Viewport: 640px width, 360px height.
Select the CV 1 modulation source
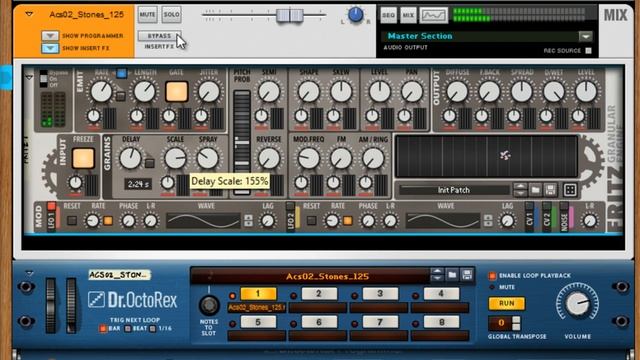pyautogui.click(x=529, y=216)
